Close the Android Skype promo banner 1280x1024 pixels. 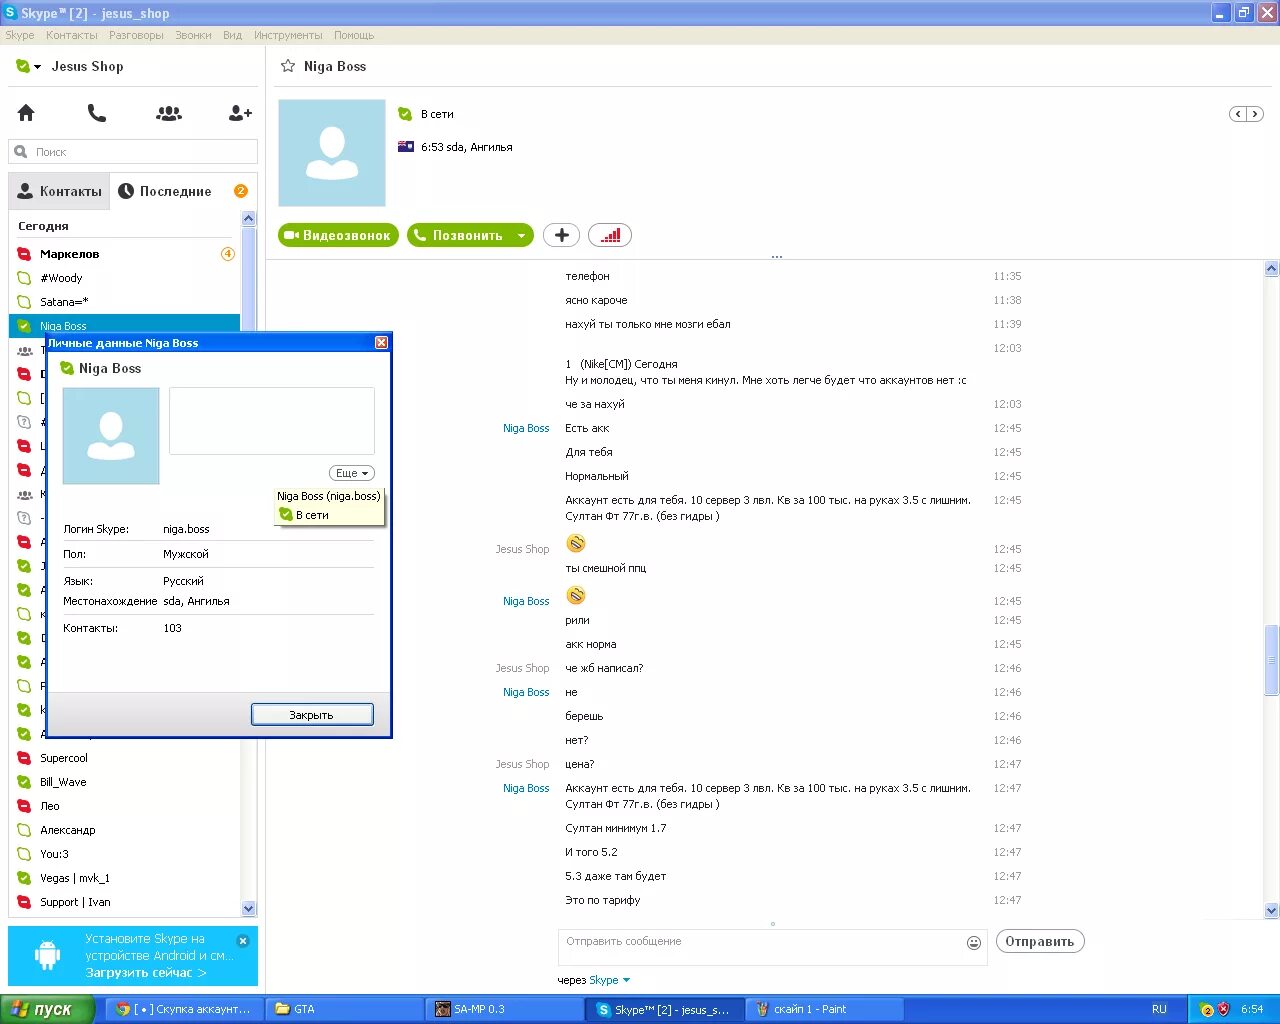tap(243, 941)
